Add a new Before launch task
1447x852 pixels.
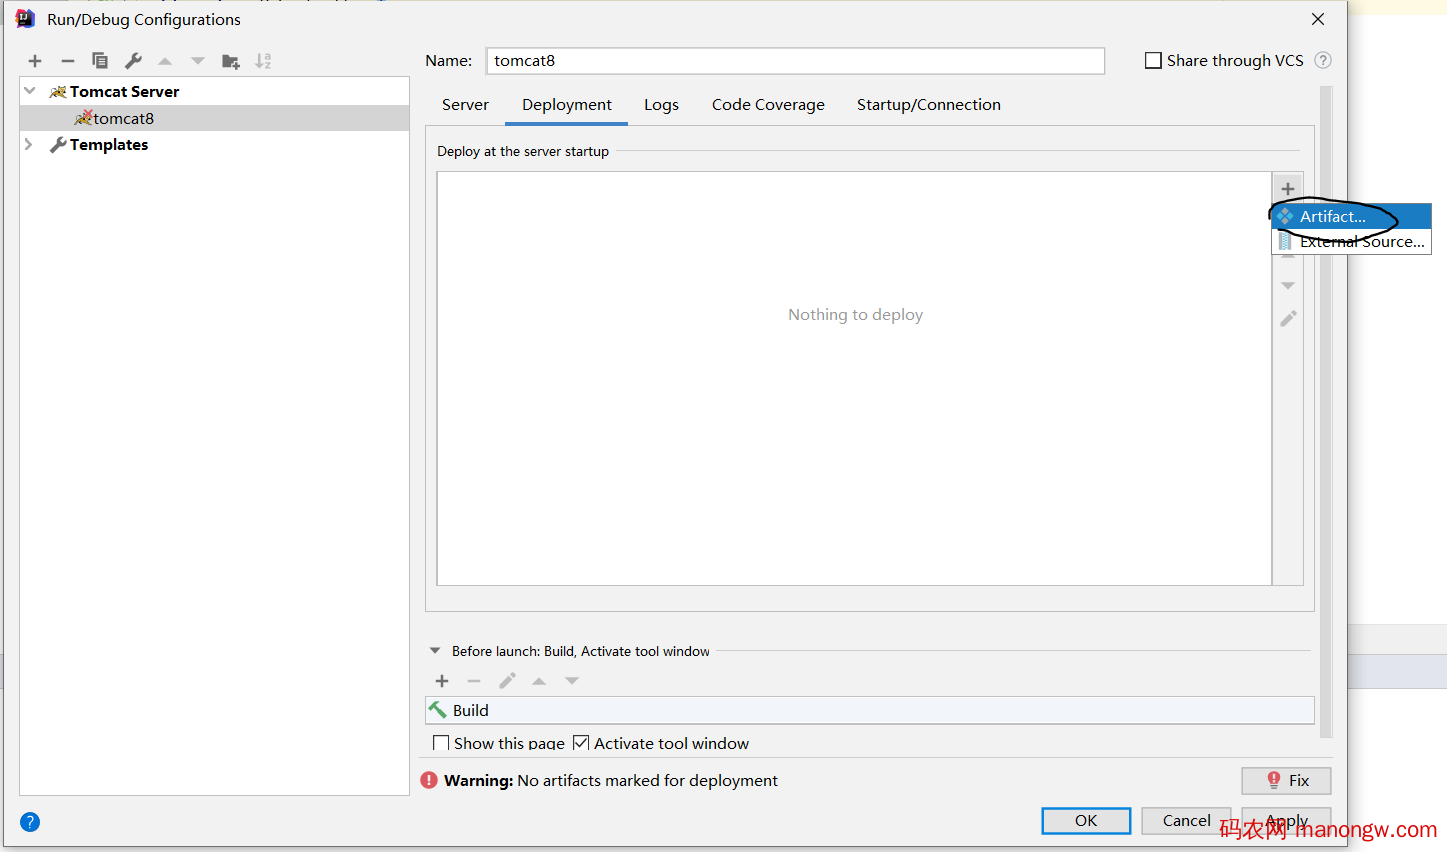point(442,681)
